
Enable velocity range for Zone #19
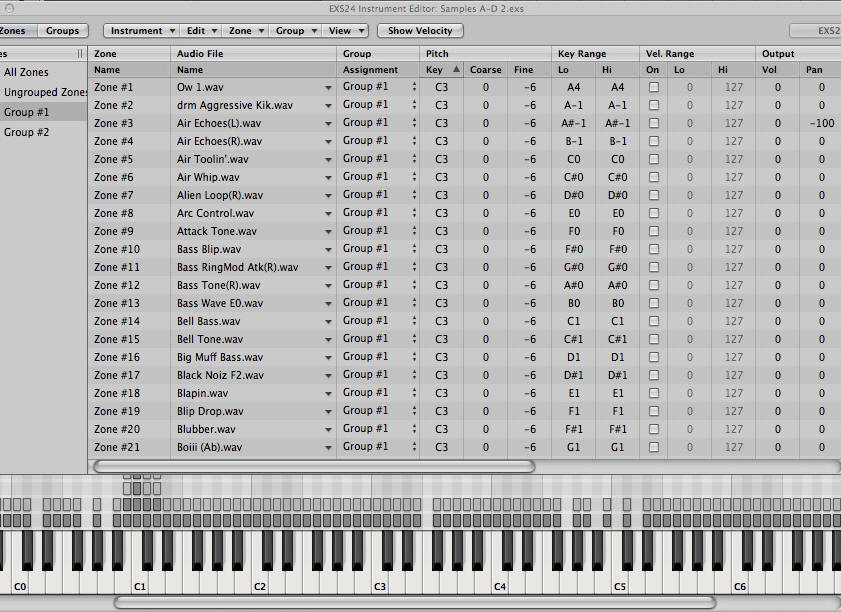653,411
